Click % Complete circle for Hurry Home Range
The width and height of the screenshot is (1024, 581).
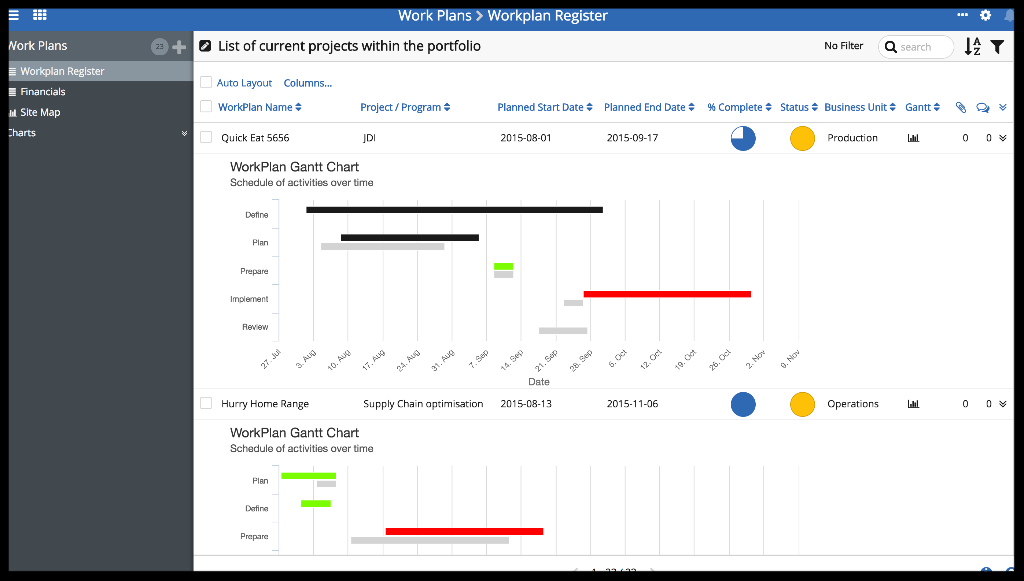tap(743, 404)
